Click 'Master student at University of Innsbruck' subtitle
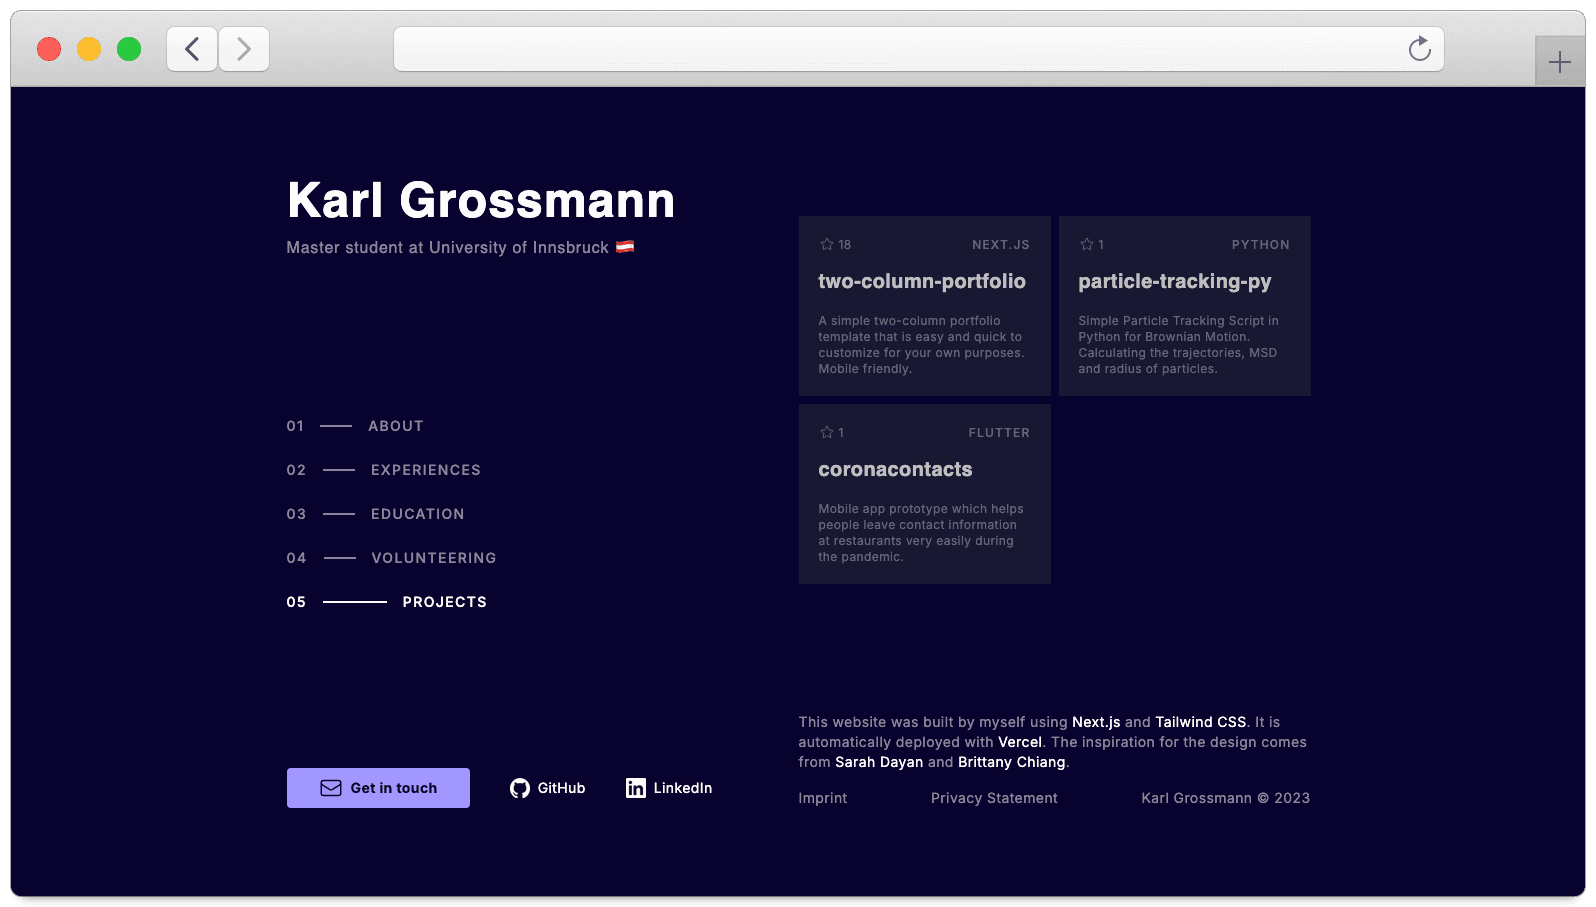The width and height of the screenshot is (1596, 907). pos(447,247)
